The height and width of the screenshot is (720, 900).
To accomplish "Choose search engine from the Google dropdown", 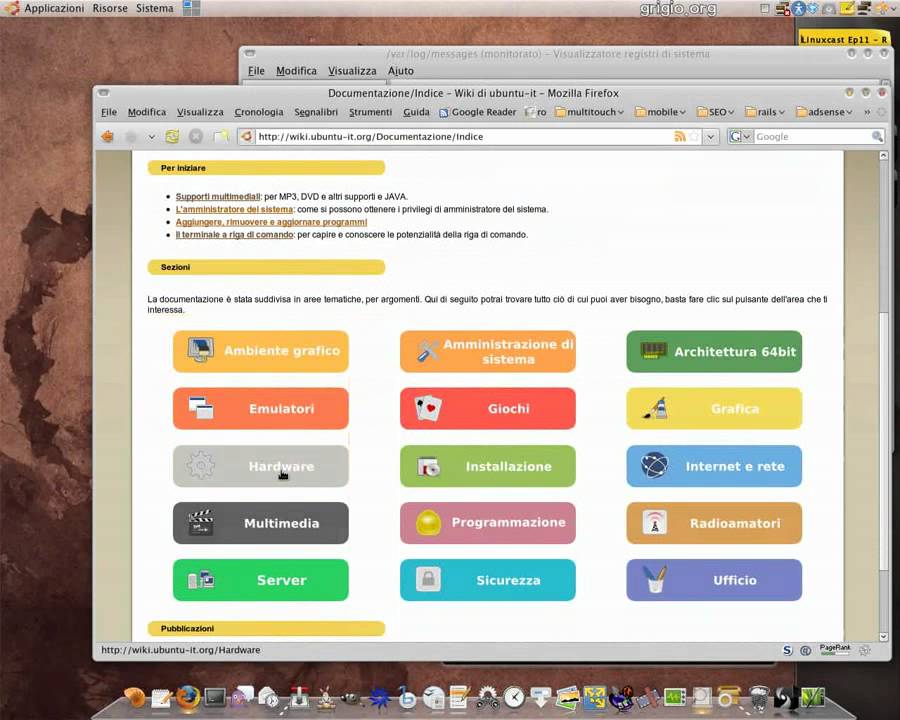I will click(x=740, y=137).
